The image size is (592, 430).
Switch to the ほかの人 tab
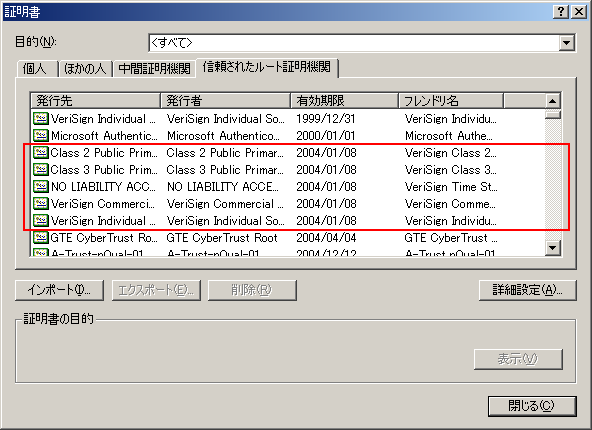point(85,69)
